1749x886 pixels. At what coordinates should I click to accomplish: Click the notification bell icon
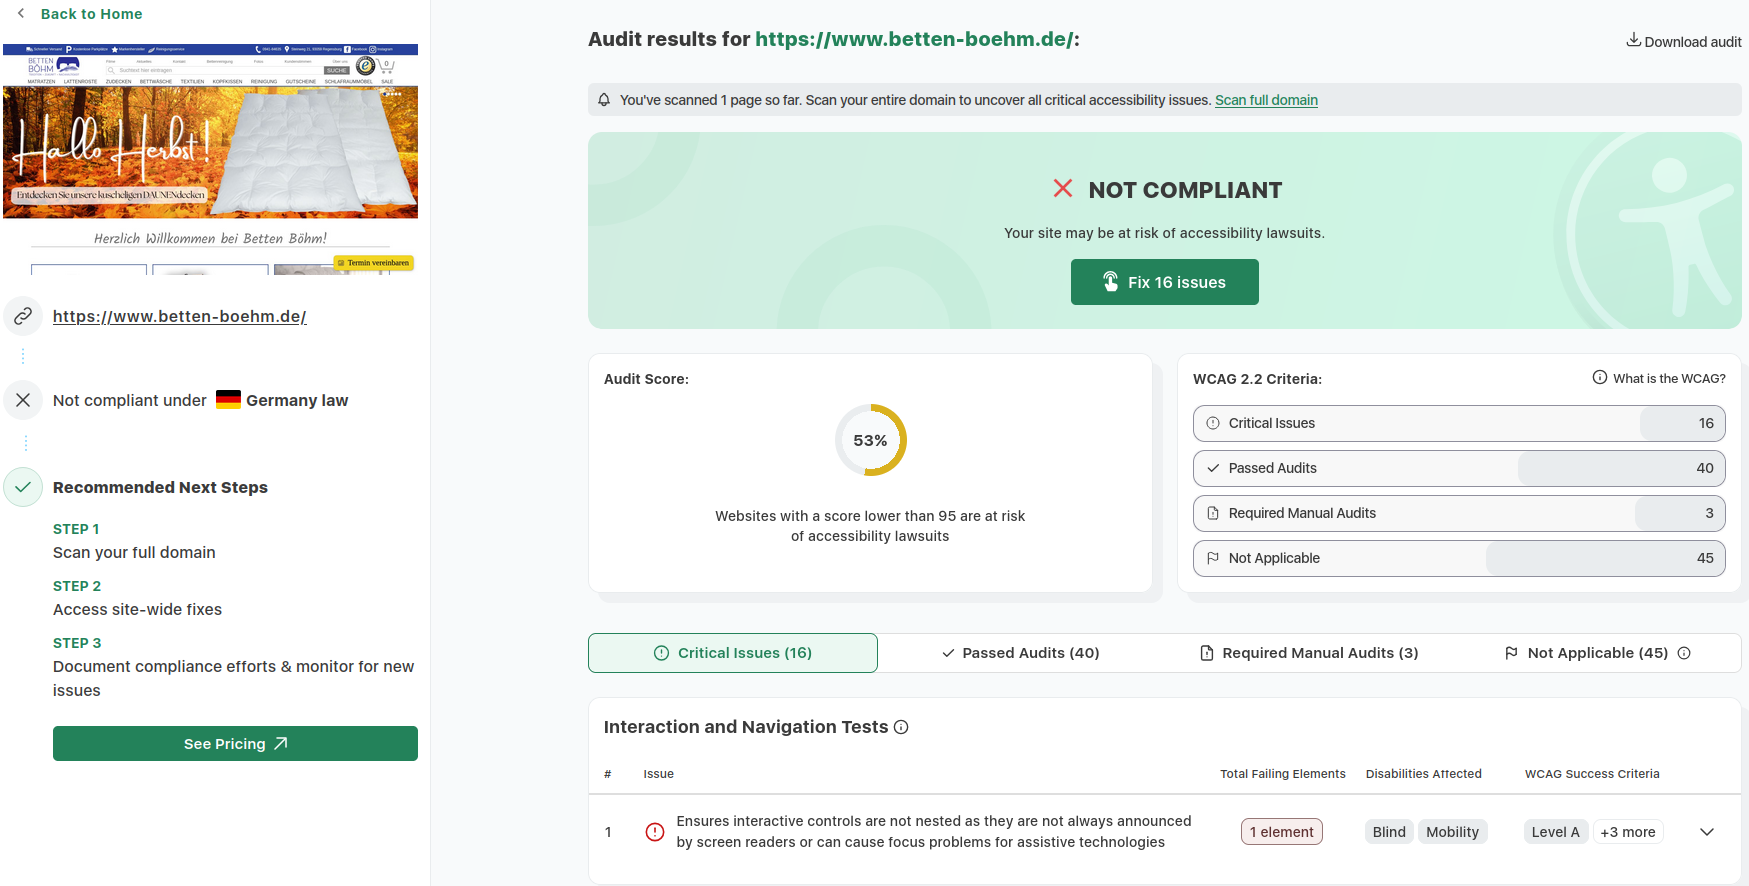(x=604, y=100)
